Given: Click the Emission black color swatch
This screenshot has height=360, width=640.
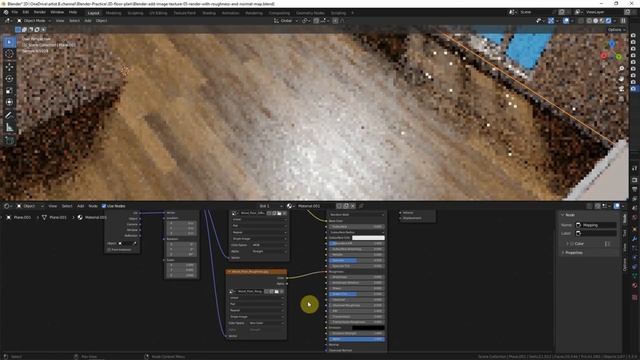Looking at the screenshot, I should [x=368, y=328].
